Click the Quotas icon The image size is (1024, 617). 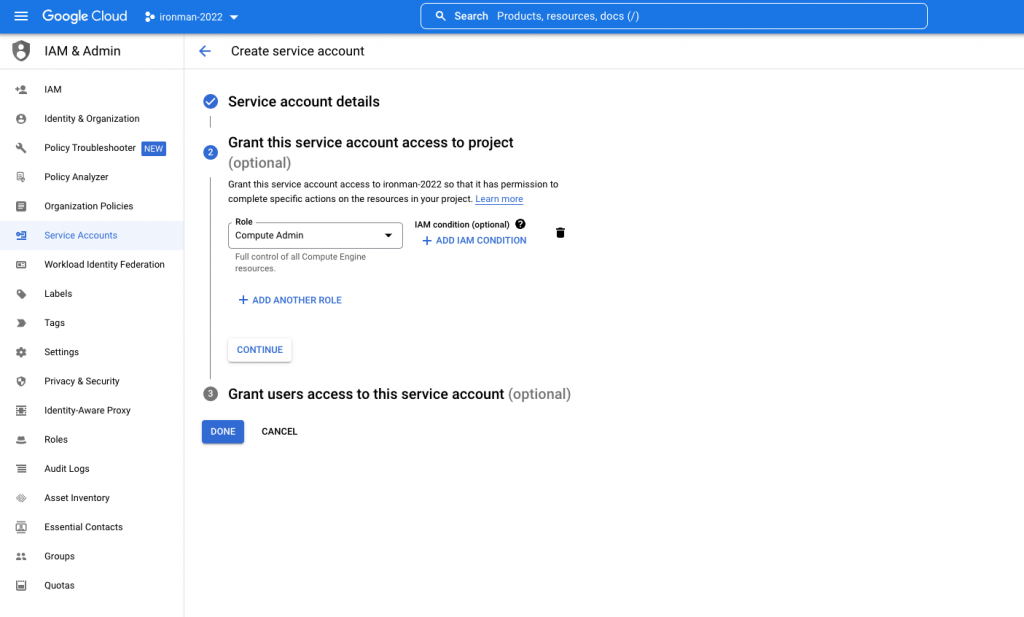[x=21, y=586]
